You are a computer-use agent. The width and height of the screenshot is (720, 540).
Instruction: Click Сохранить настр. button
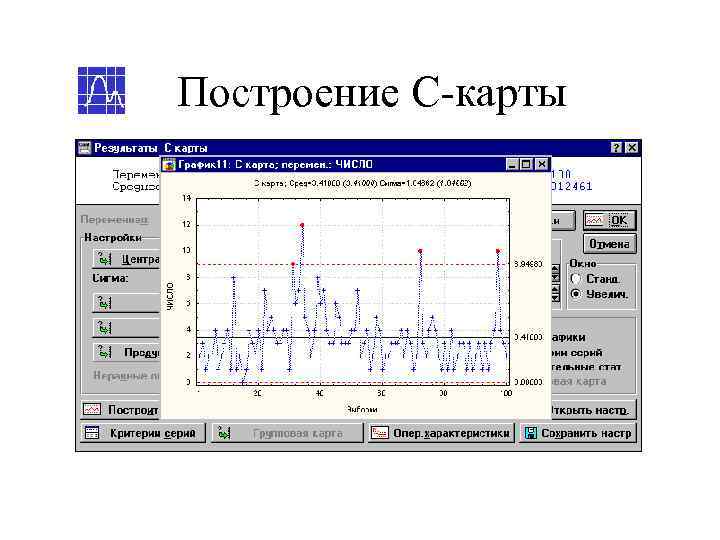[578, 433]
